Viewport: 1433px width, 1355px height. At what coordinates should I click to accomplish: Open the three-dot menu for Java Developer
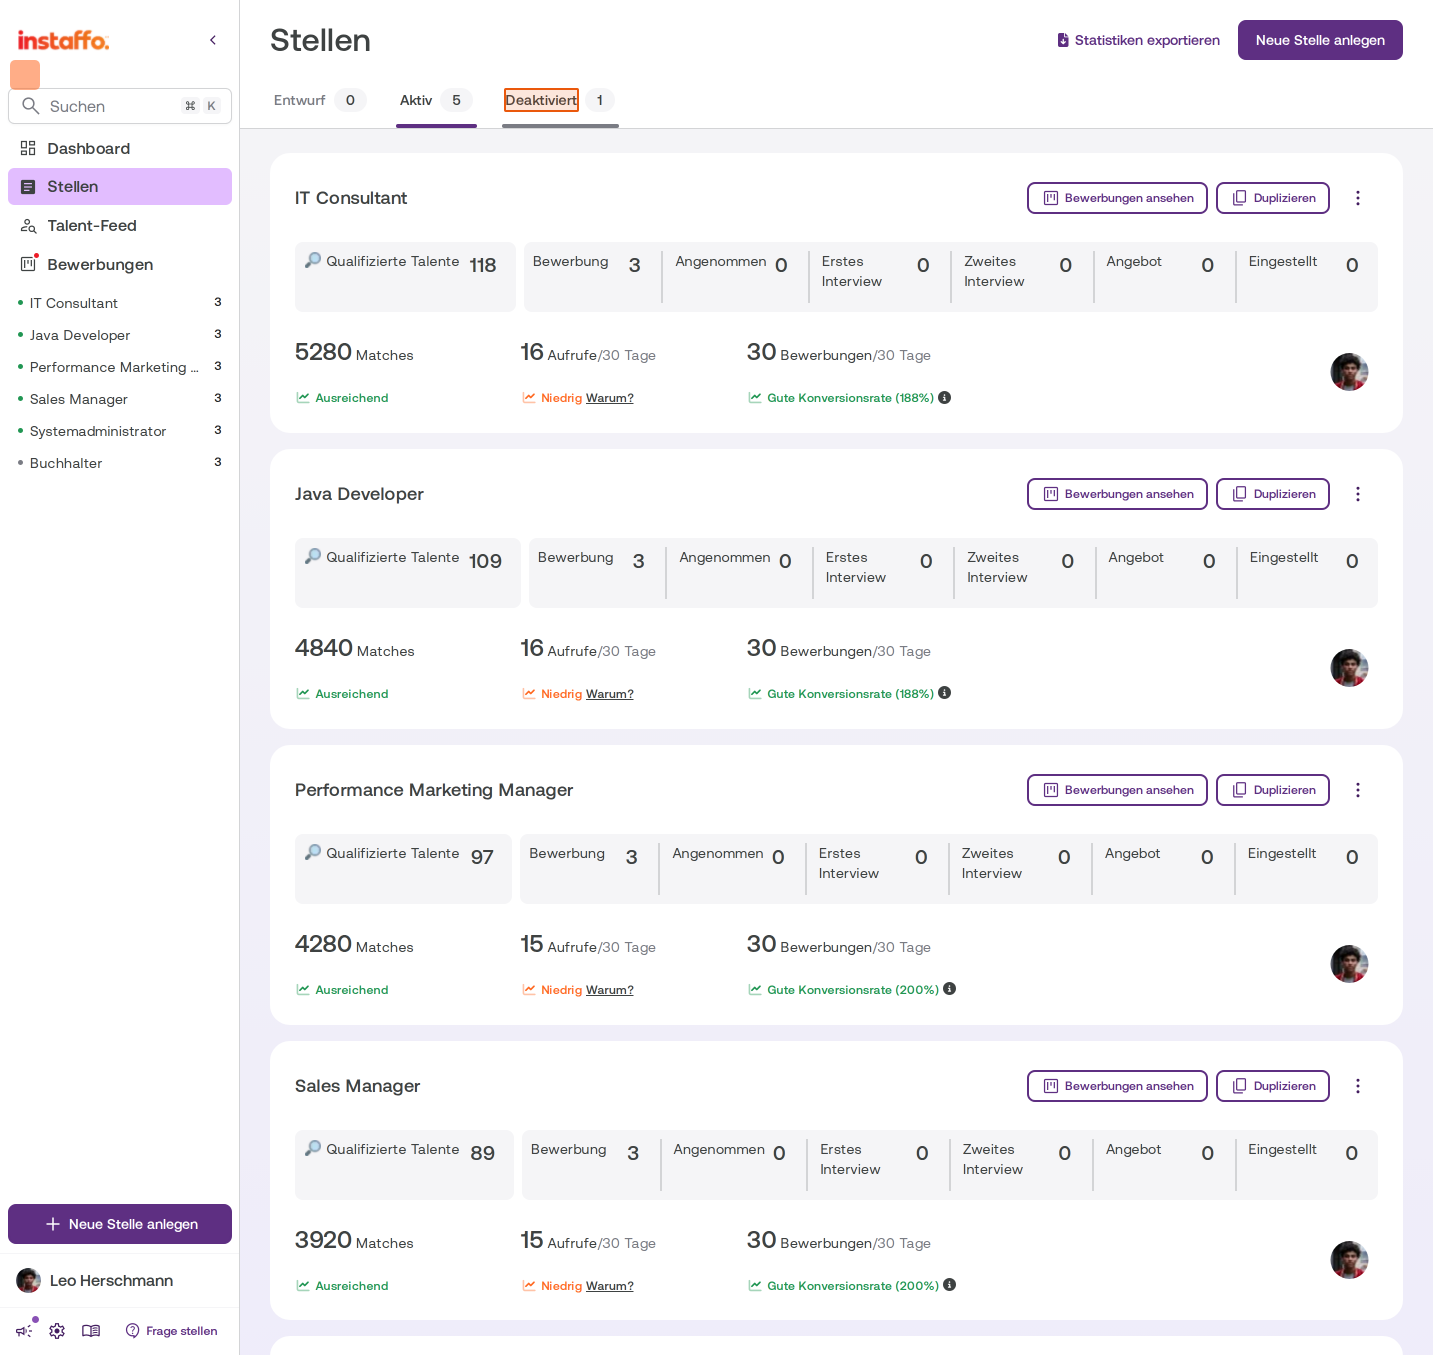(1358, 494)
